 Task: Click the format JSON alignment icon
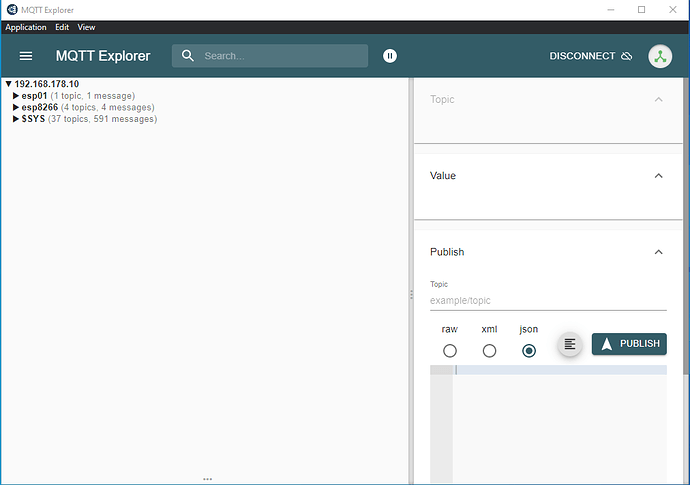pyautogui.click(x=570, y=344)
